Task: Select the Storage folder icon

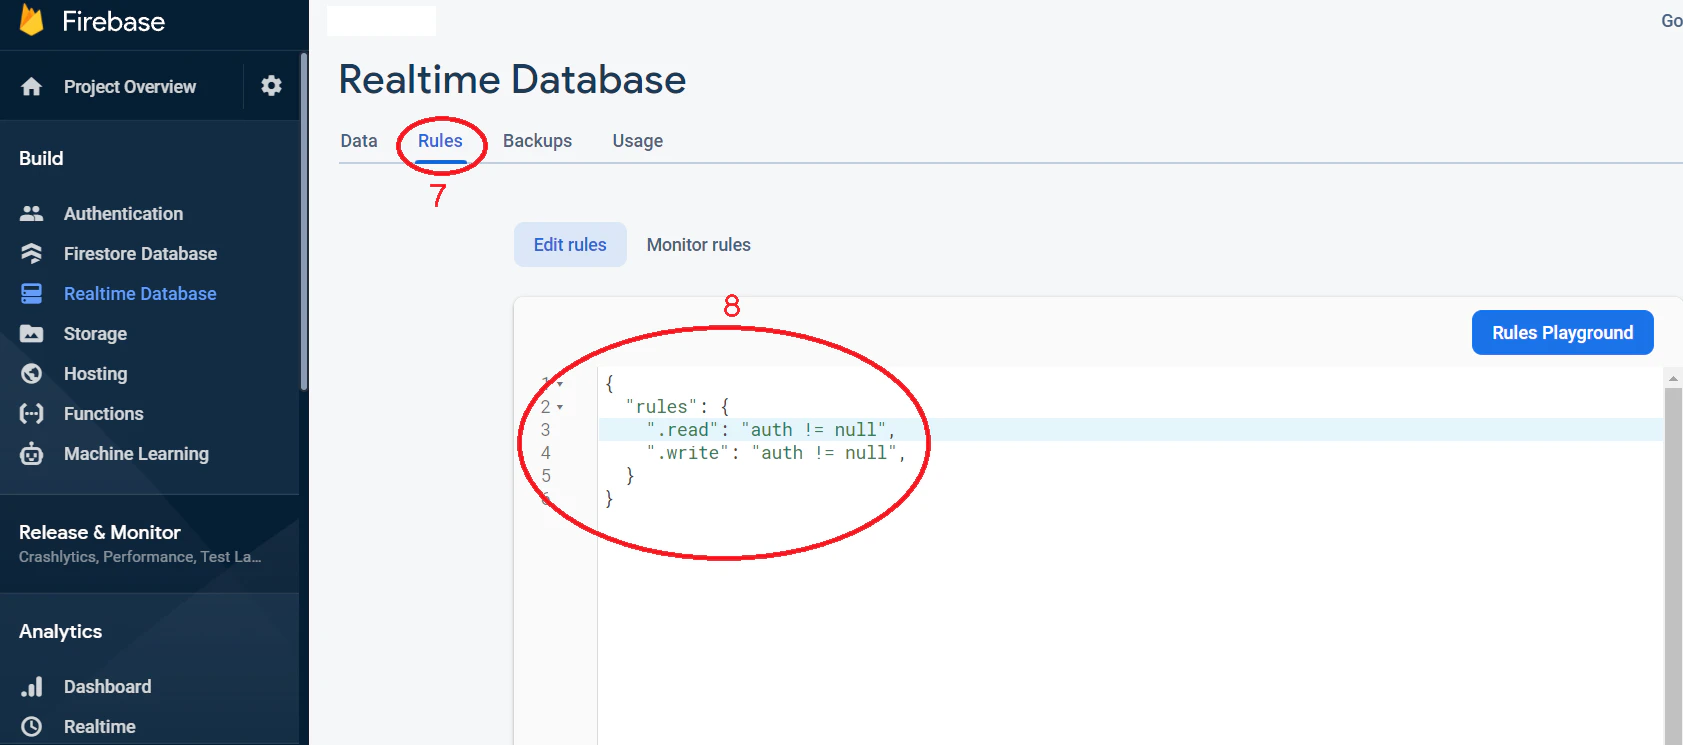Action: 32,333
